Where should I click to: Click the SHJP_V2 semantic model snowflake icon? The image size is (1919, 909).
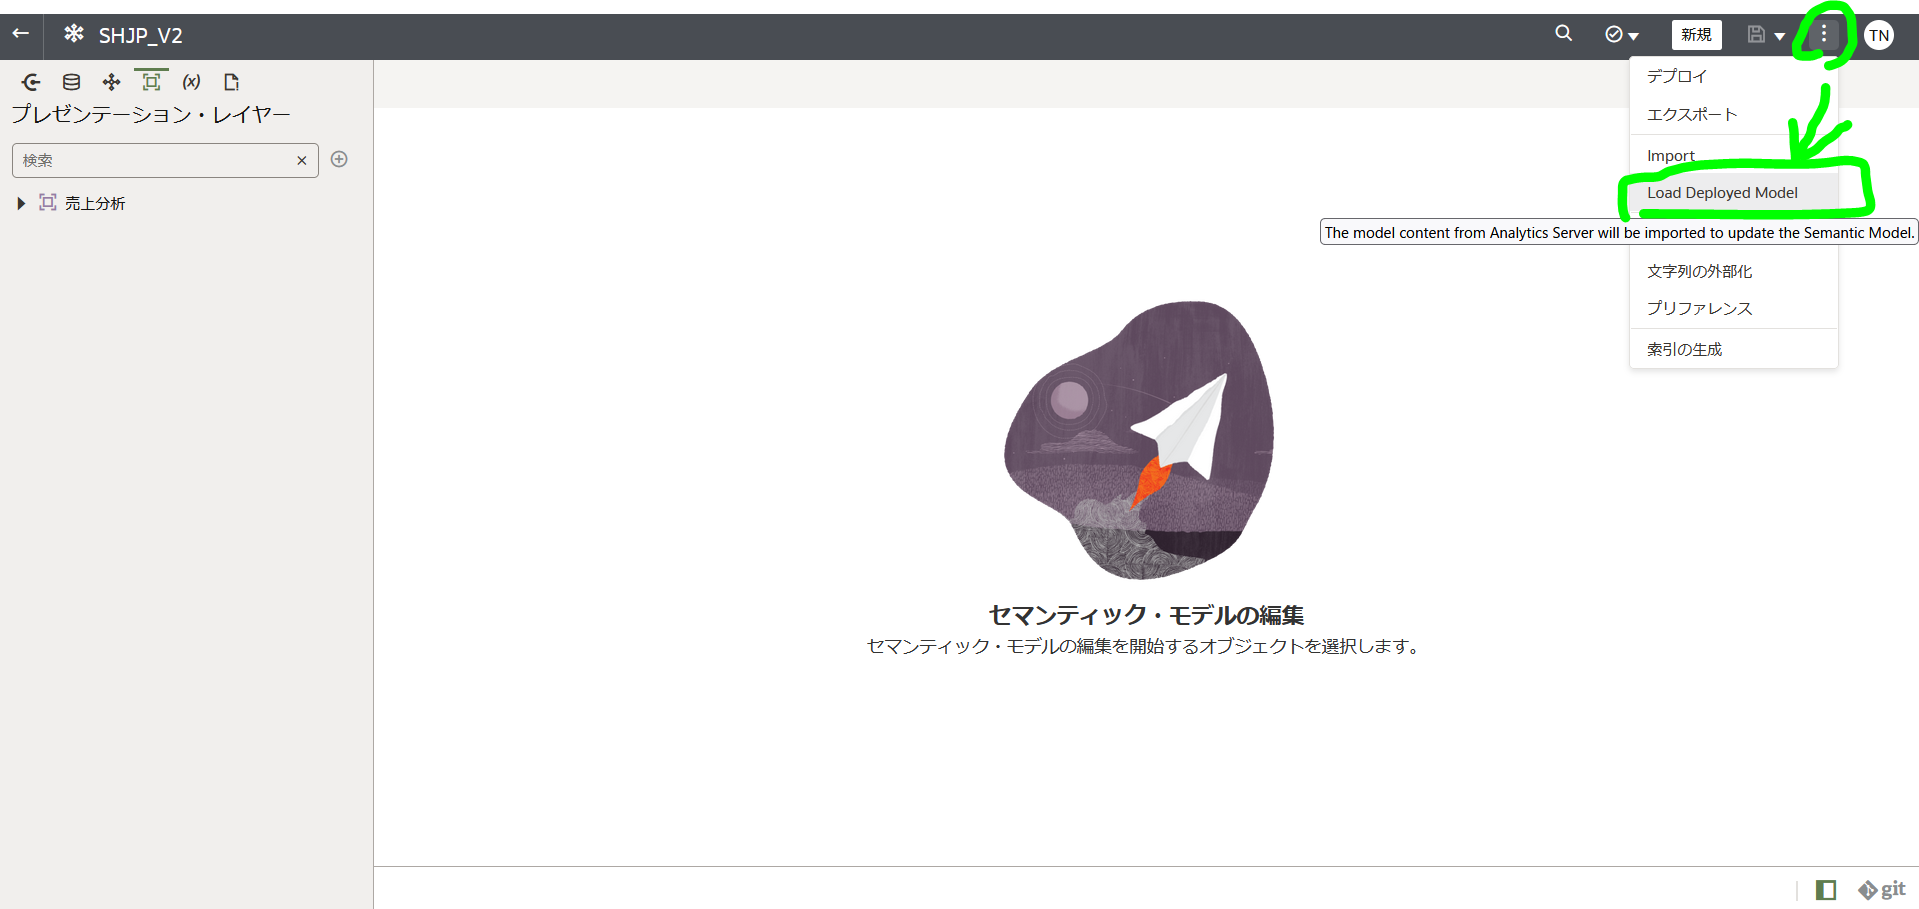pyautogui.click(x=73, y=34)
